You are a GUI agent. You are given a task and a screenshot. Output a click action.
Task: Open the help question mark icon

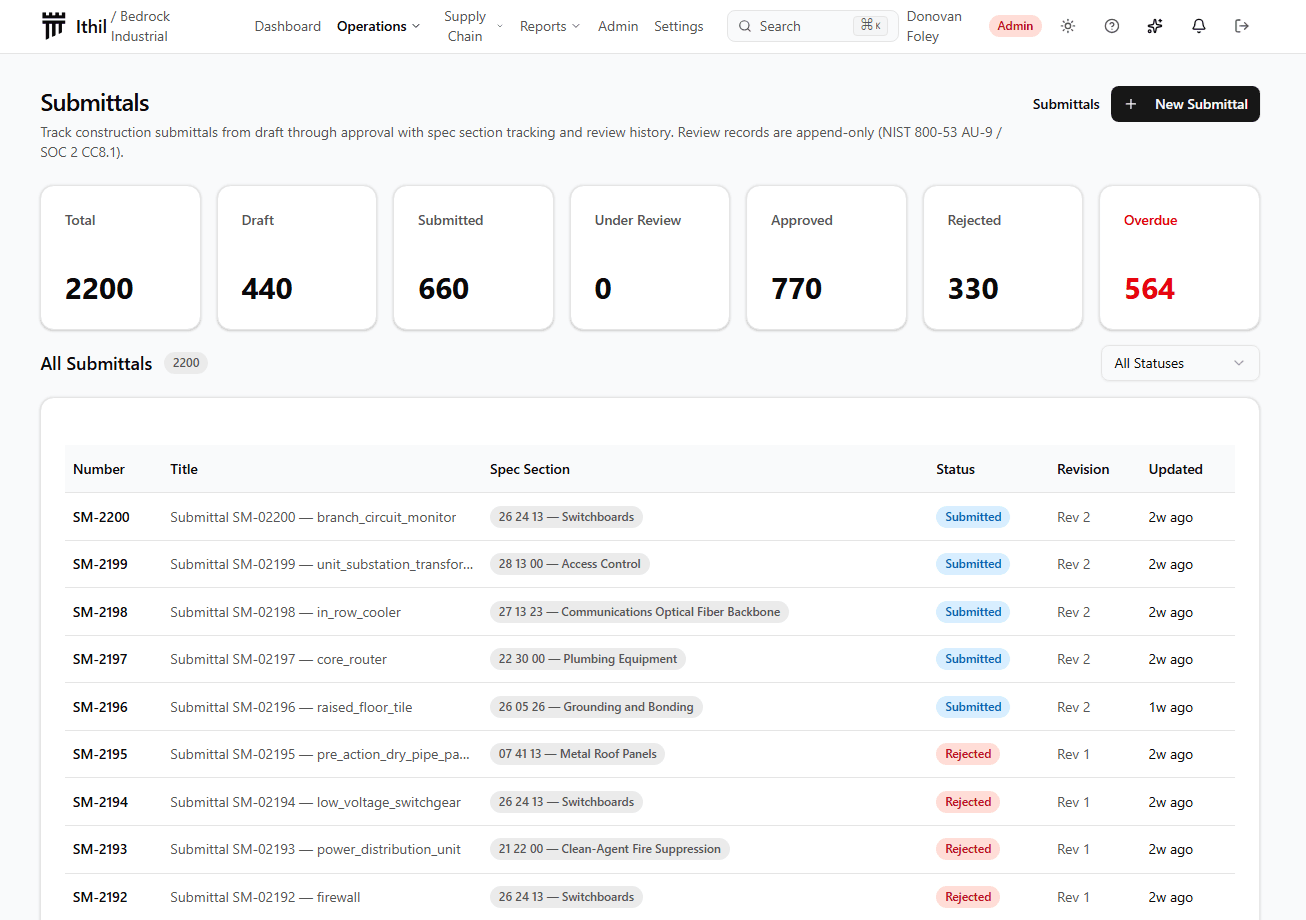(x=1112, y=26)
